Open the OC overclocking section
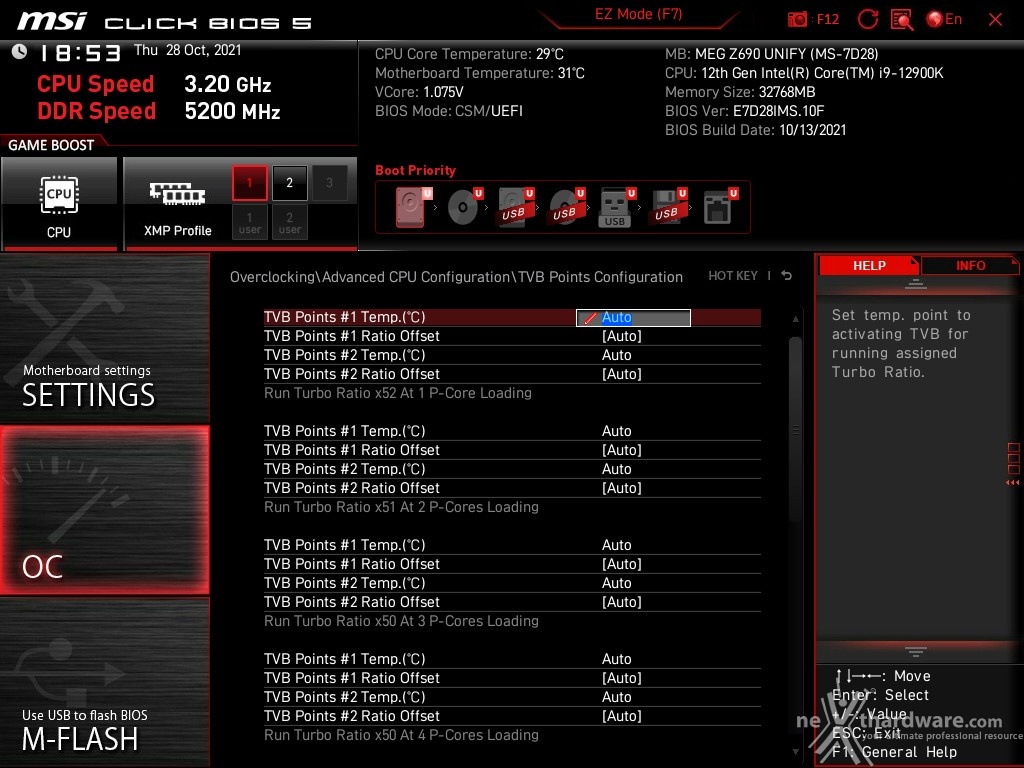The width and height of the screenshot is (1024, 768). click(x=104, y=510)
